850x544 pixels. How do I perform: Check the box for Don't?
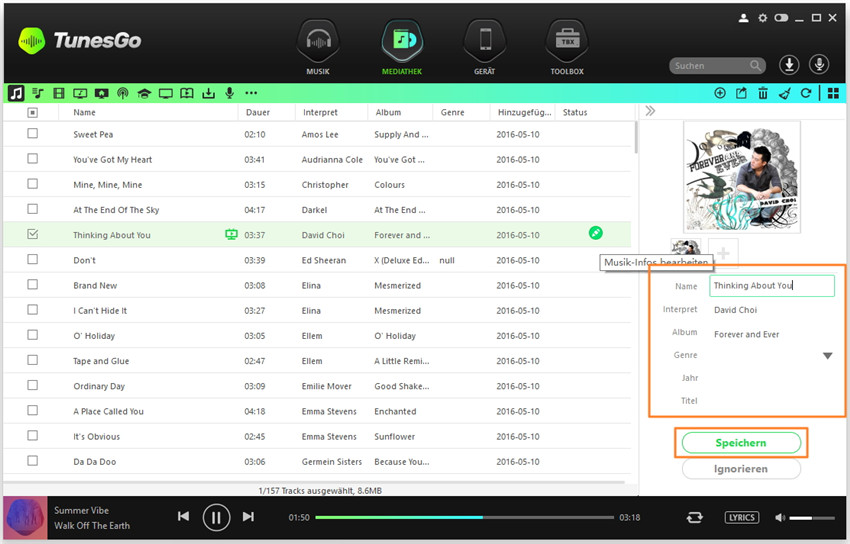[33, 259]
